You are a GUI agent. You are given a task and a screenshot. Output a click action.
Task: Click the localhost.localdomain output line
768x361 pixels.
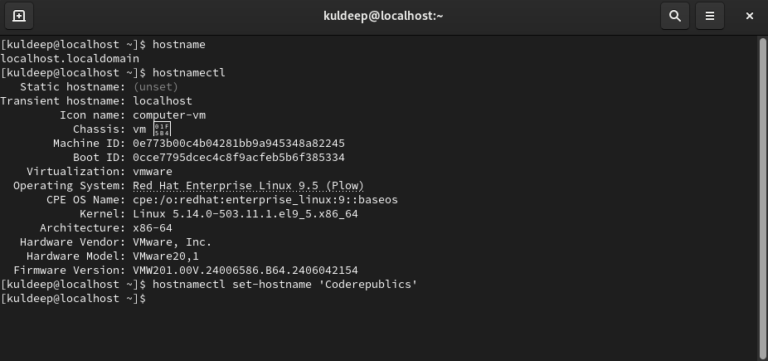point(70,59)
